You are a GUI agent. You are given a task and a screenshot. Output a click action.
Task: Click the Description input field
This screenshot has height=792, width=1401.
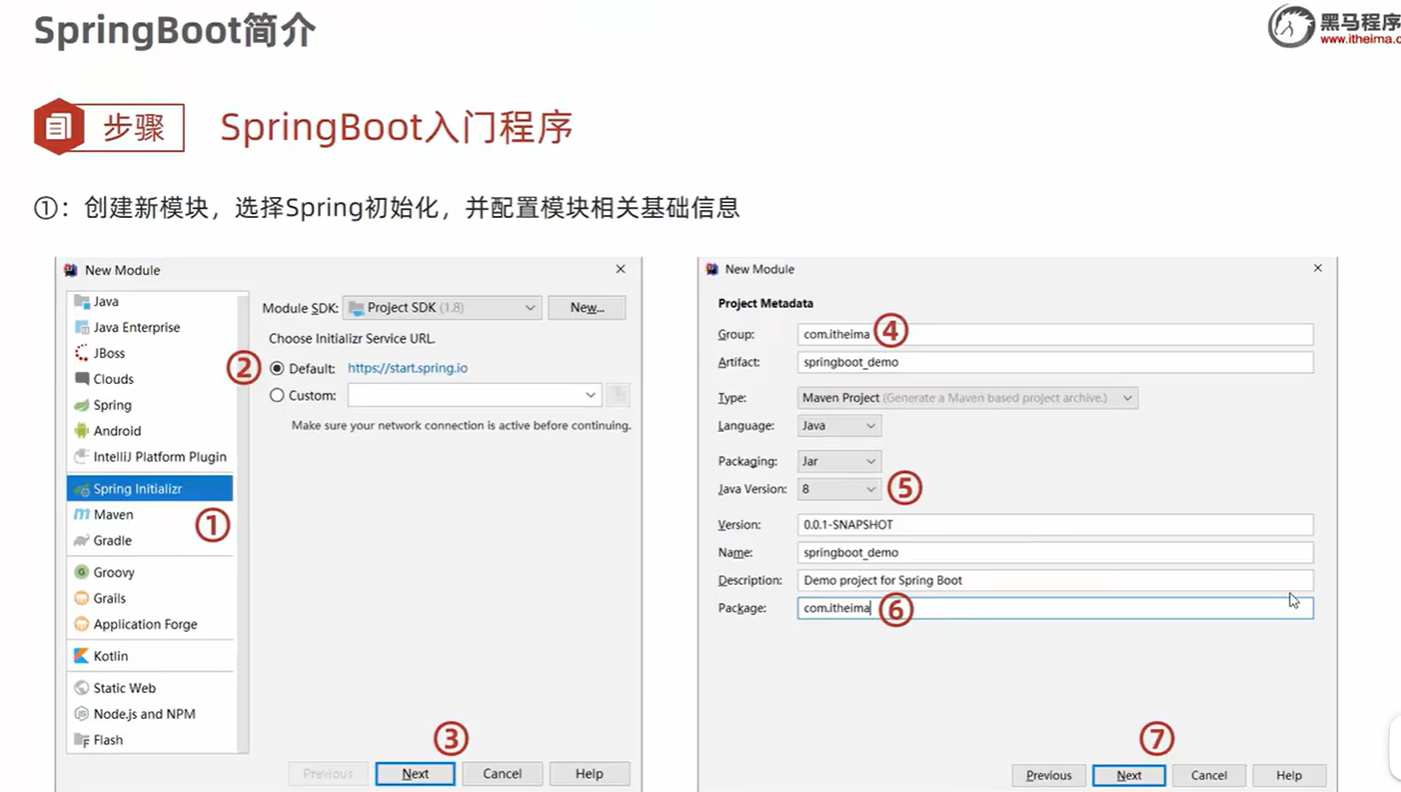pos(1055,580)
